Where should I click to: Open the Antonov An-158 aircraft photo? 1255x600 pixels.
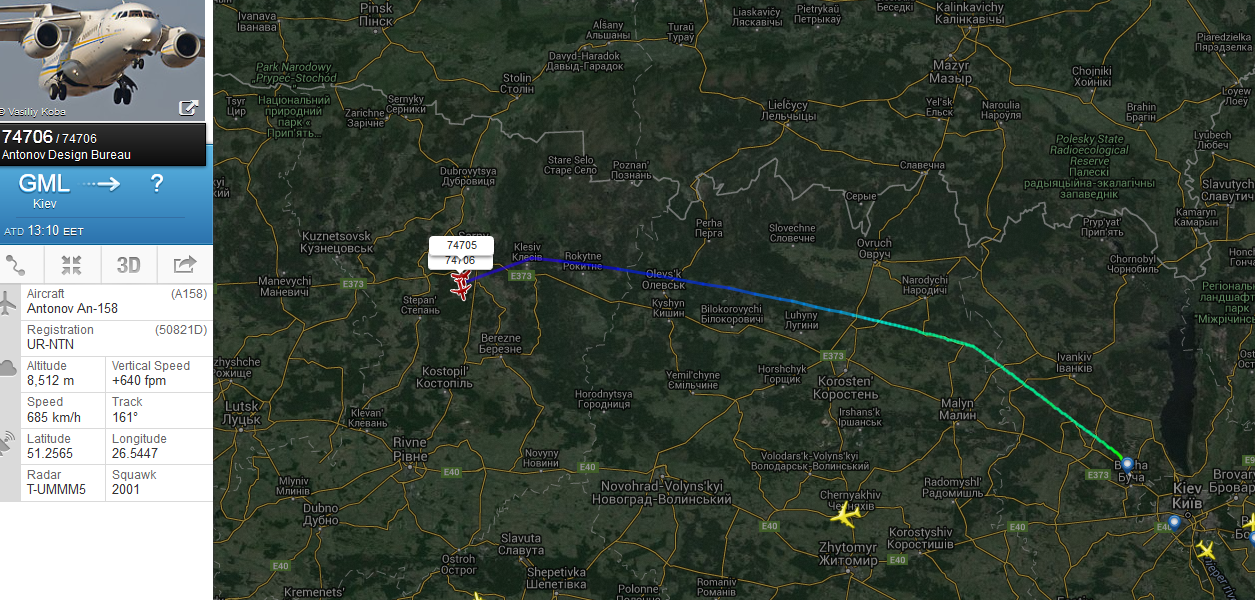(x=103, y=60)
